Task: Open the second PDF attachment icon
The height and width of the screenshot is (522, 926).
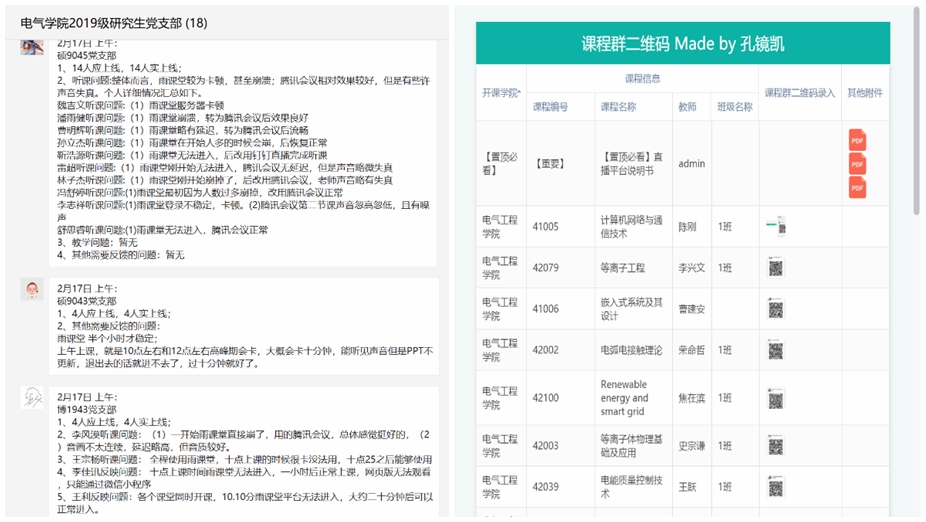Action: click(857, 164)
